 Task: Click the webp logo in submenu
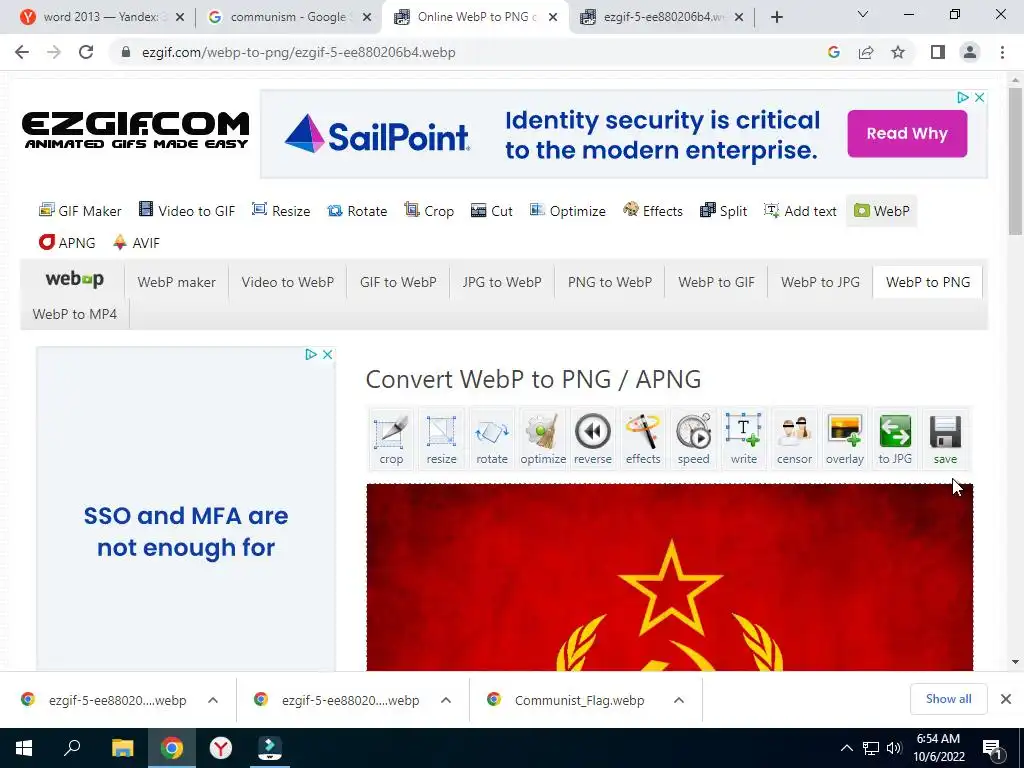(74, 280)
